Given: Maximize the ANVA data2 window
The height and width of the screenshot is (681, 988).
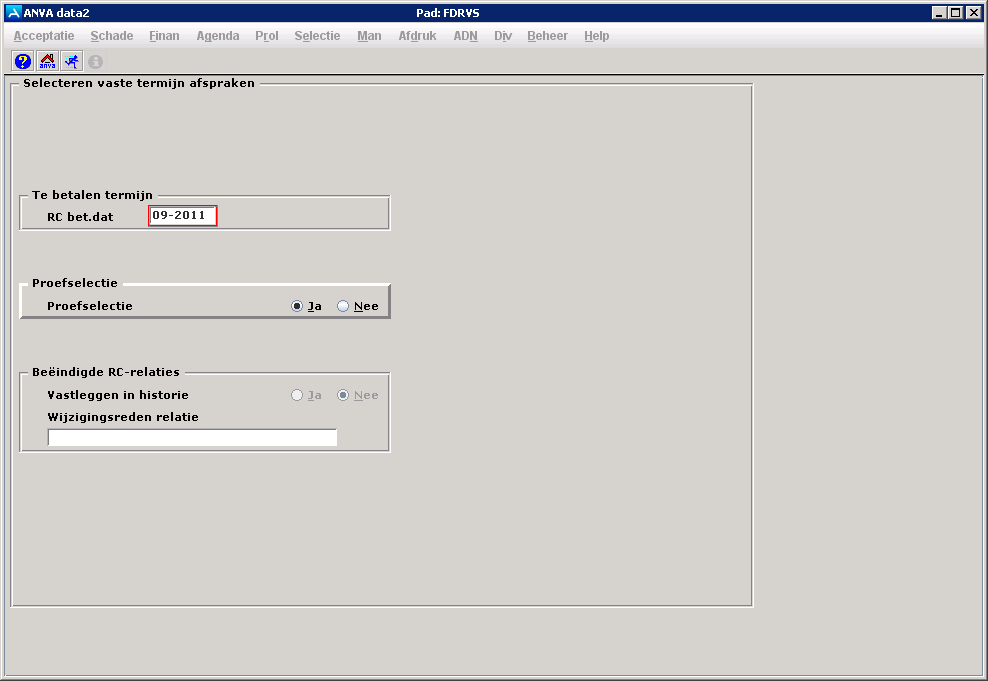Looking at the screenshot, I should [x=956, y=12].
